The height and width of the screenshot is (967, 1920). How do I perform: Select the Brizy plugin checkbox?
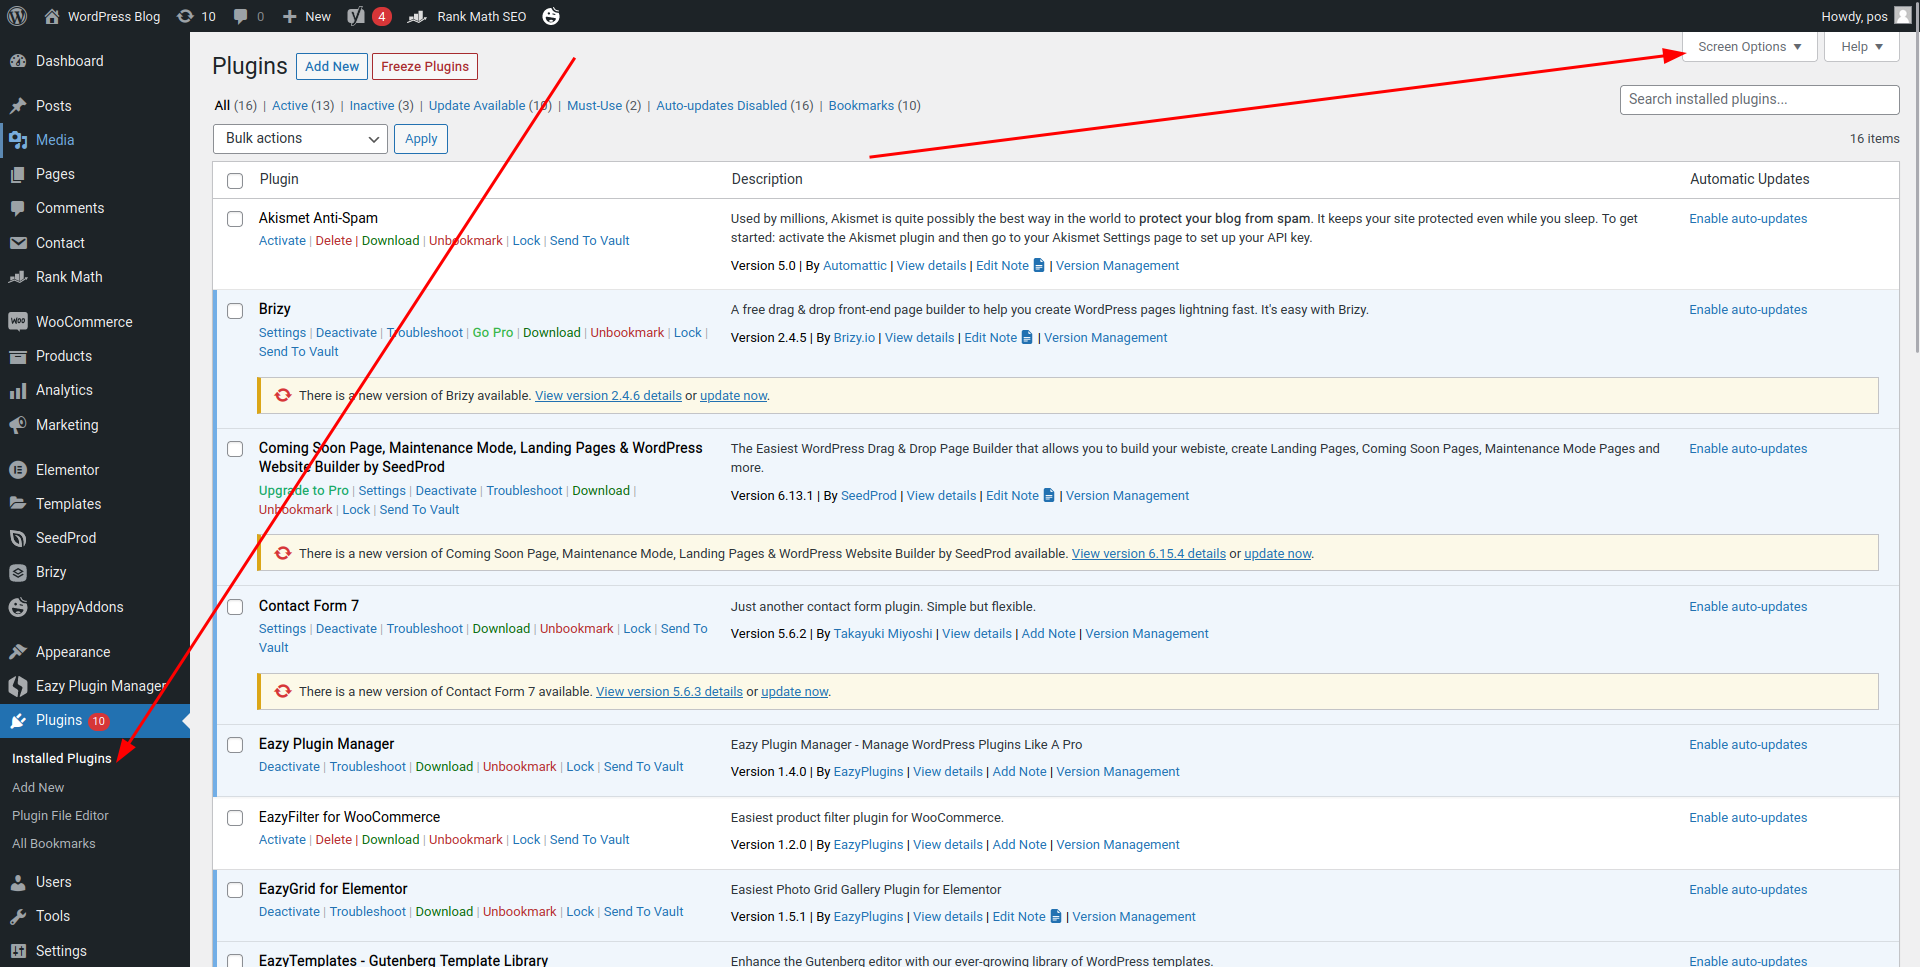[x=235, y=311]
